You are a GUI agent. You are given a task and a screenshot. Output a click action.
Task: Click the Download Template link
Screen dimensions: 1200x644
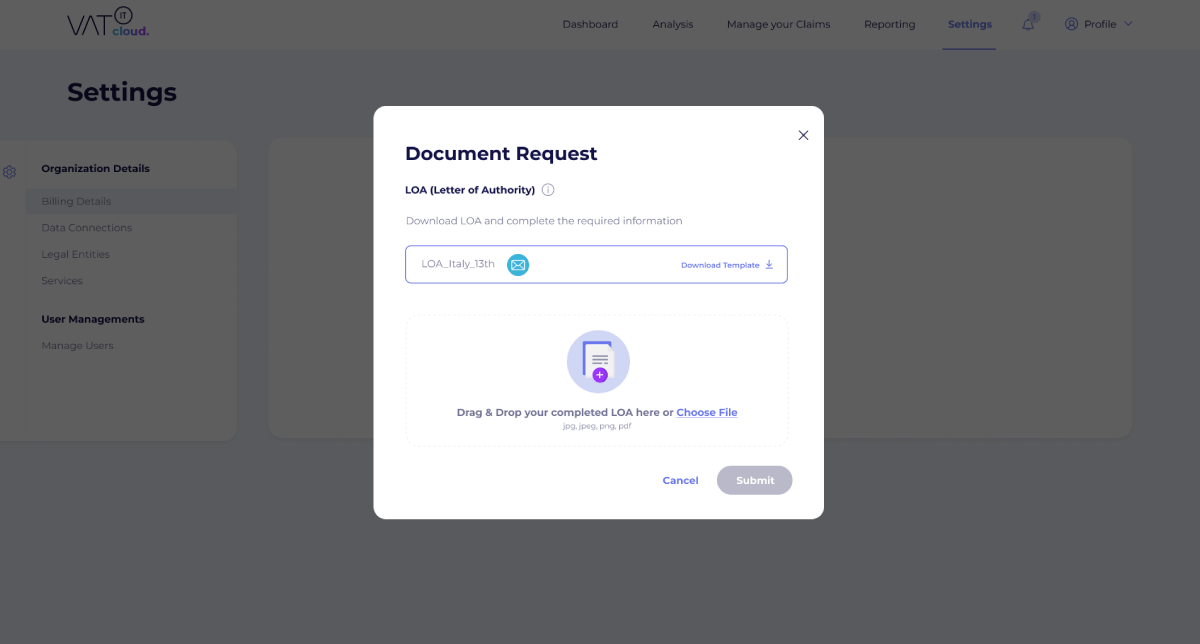click(x=720, y=265)
